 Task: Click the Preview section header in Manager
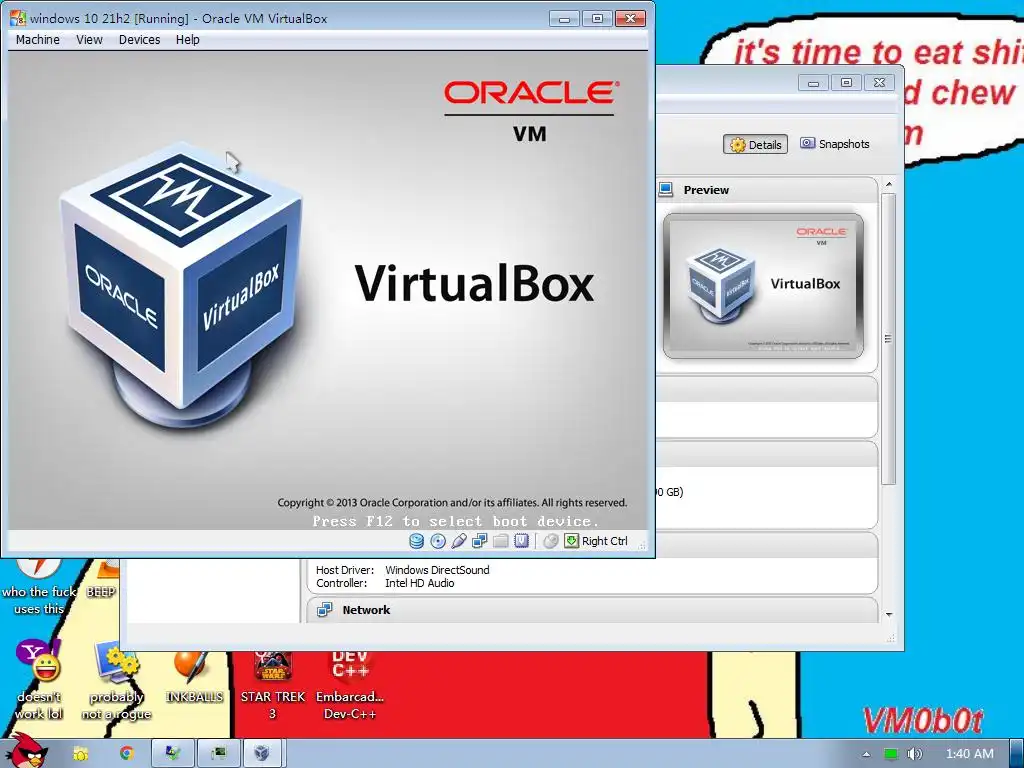pyautogui.click(x=767, y=190)
